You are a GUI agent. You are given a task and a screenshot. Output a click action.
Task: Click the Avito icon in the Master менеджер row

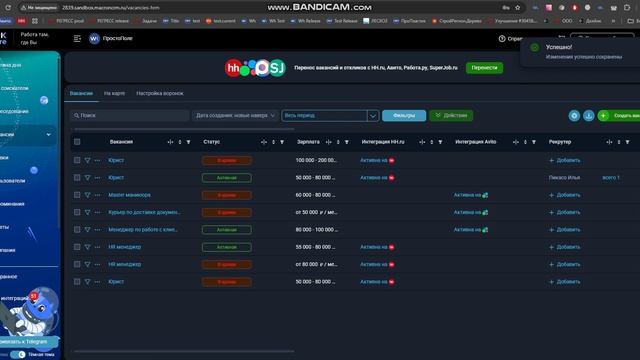pyautogui.click(x=485, y=195)
